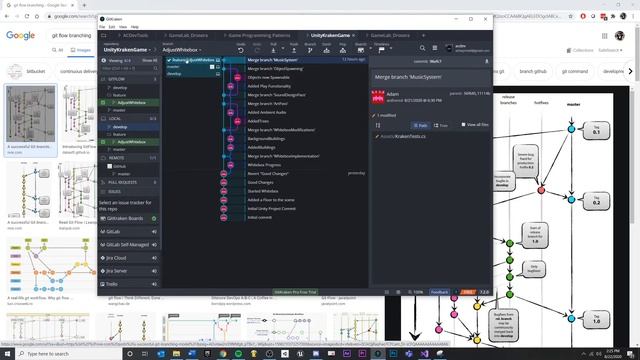Viewport: 640px width, 360px height.
Task: Click the GitHub remote entry
Action: click(119, 167)
